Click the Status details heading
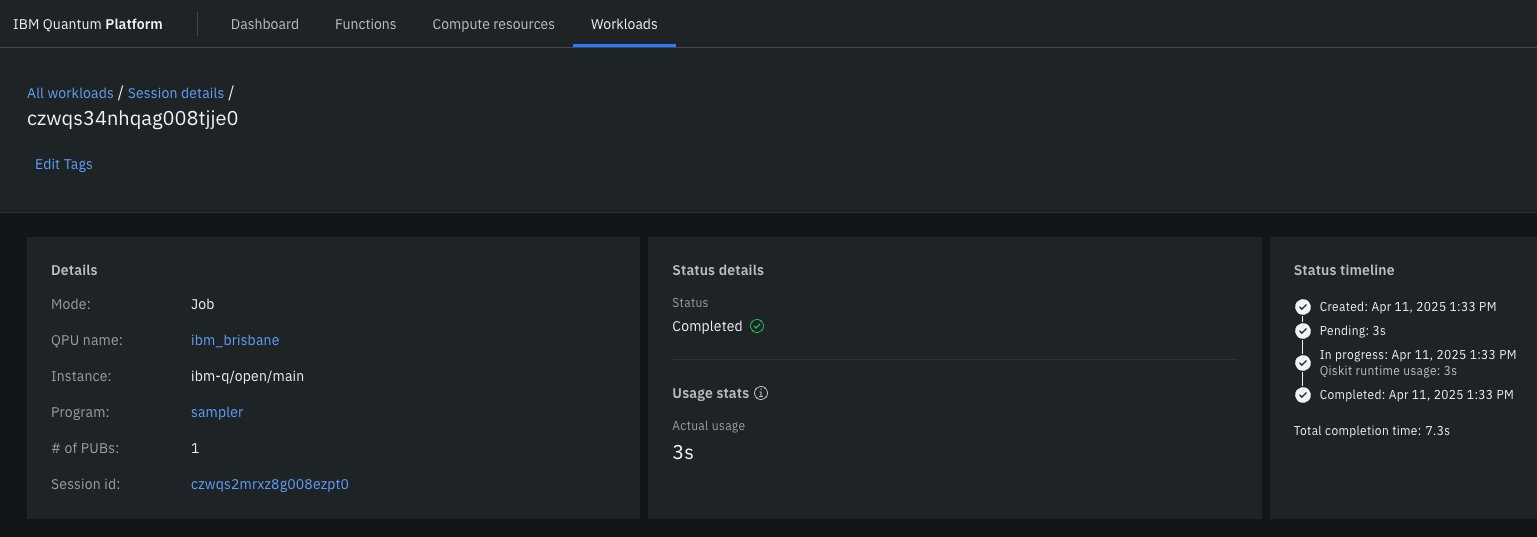Viewport: 1537px width, 537px height. (718, 270)
